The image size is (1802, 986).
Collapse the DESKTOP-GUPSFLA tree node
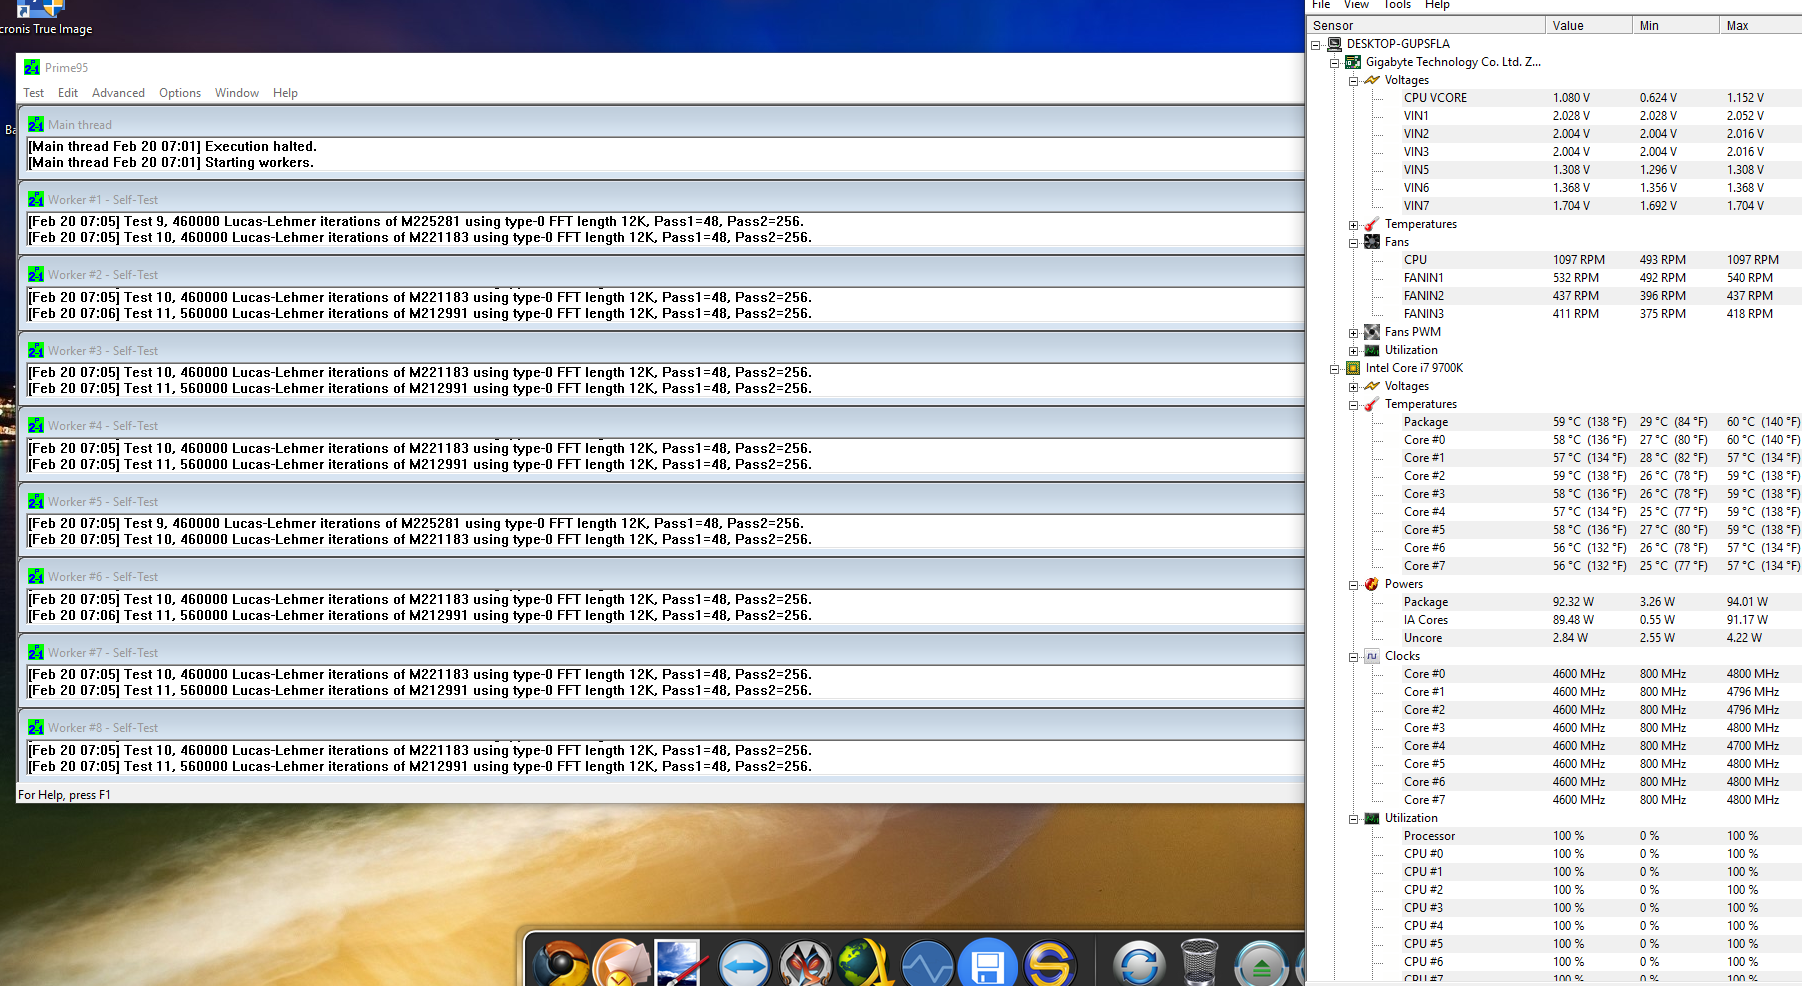1316,45
